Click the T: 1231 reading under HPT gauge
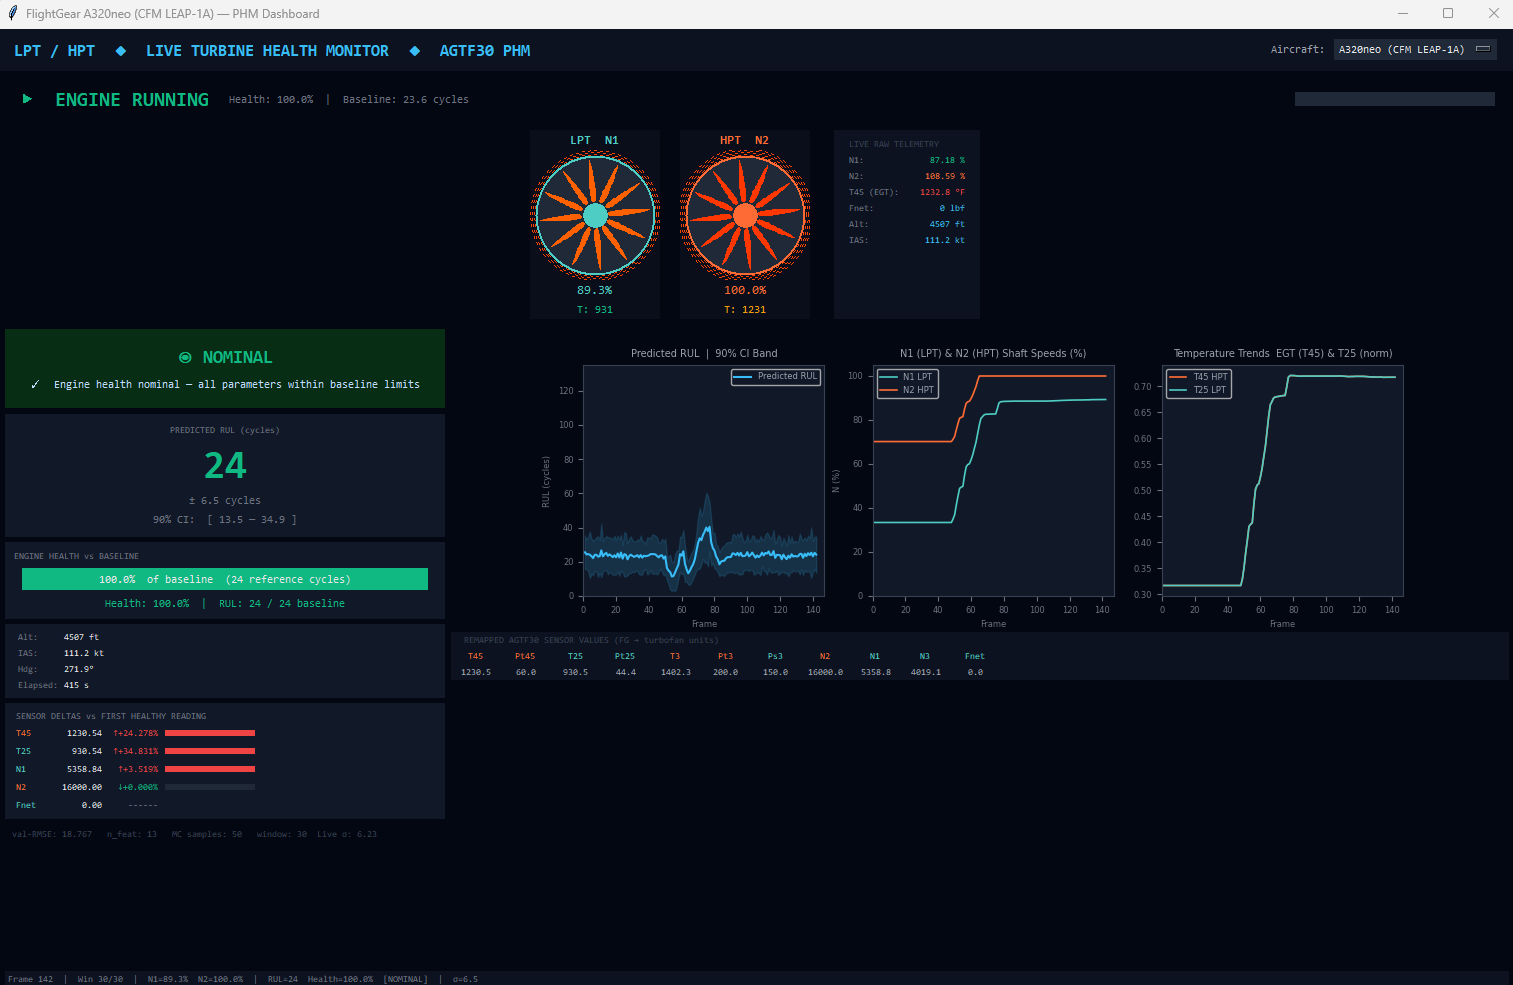The height and width of the screenshot is (985, 1513). pos(745,310)
